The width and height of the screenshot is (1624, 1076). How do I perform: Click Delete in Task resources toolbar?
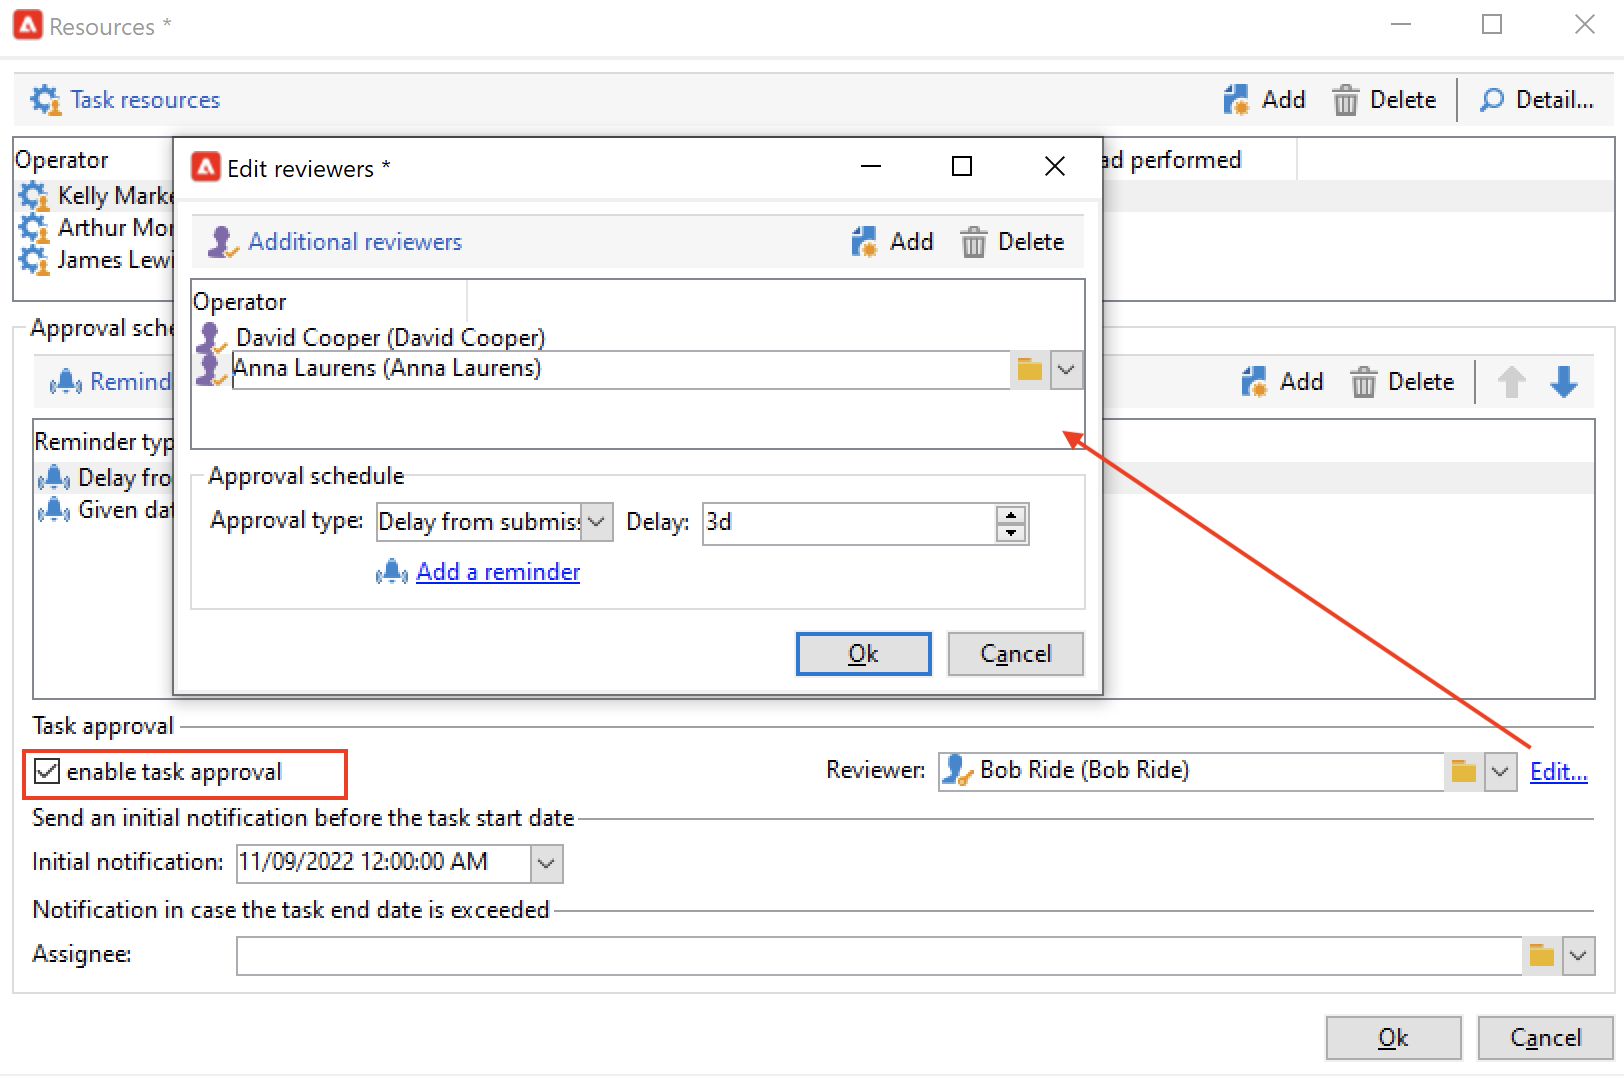1384,100
